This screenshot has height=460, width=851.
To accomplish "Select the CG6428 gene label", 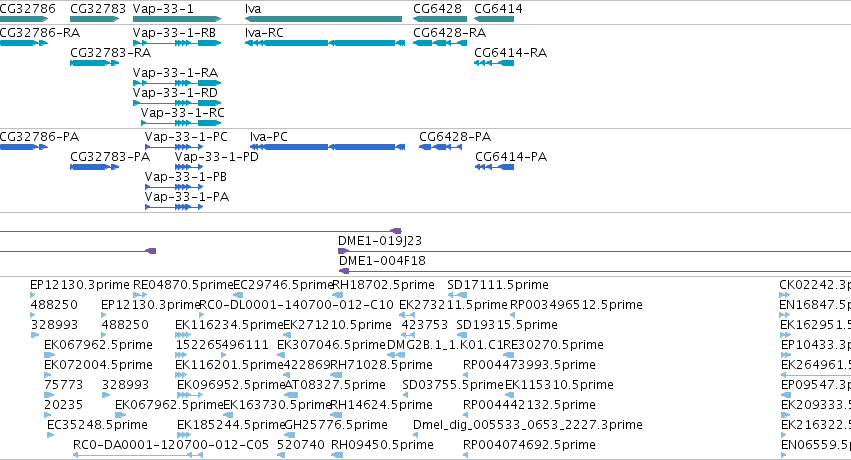I will pyautogui.click(x=437, y=9).
